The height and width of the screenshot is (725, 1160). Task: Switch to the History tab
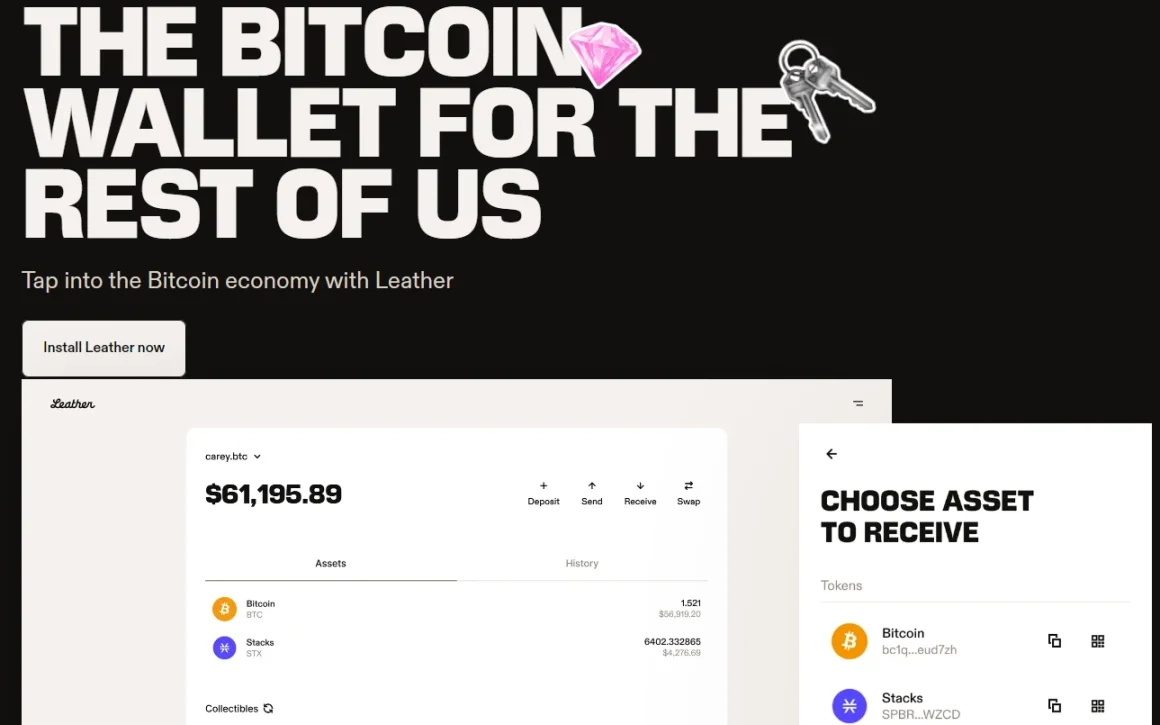[582, 564]
